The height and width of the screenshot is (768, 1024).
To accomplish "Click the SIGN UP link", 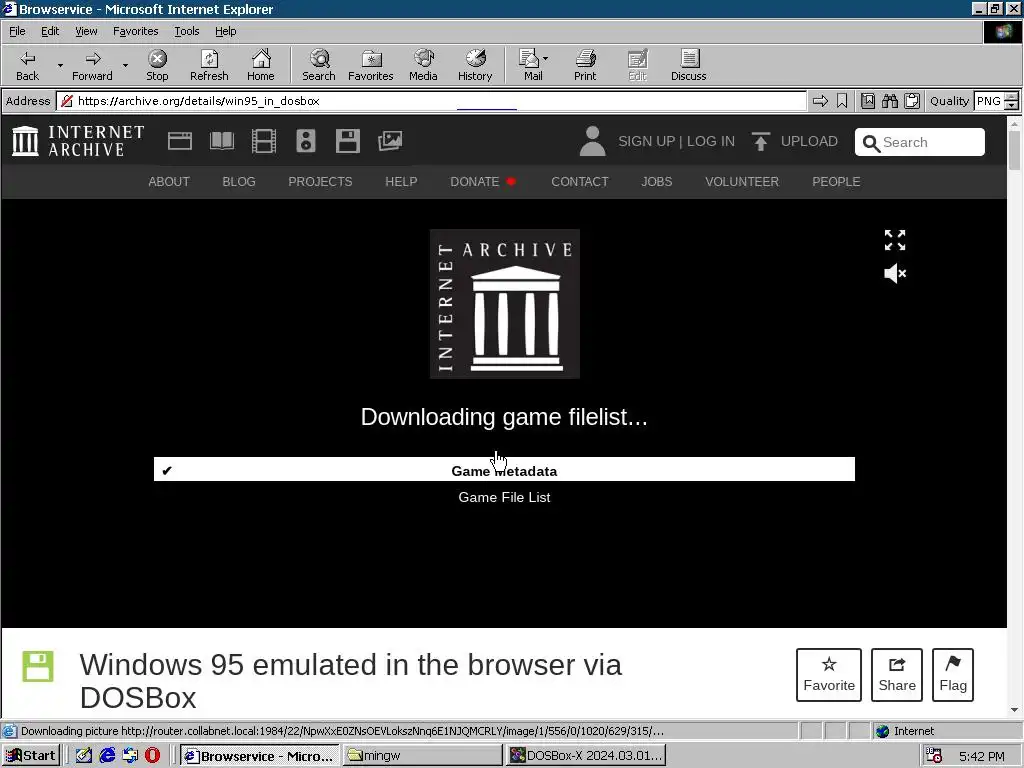I will pyautogui.click(x=646, y=141).
